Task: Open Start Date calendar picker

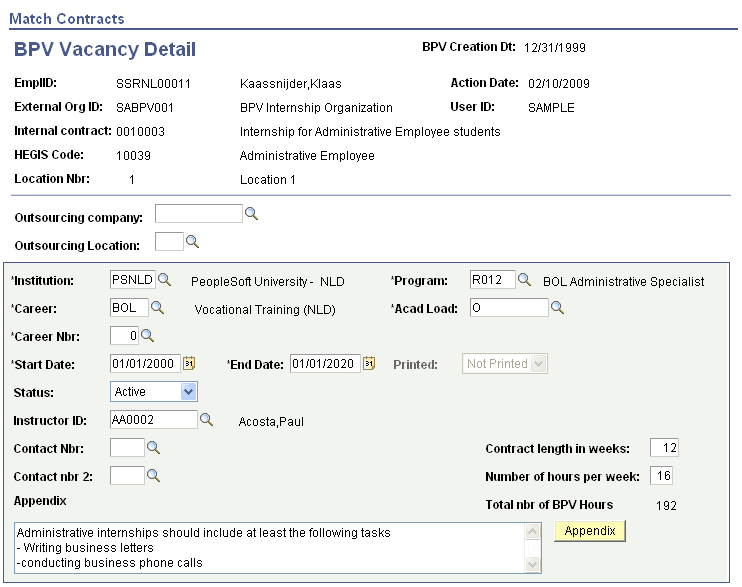Action: (x=189, y=364)
